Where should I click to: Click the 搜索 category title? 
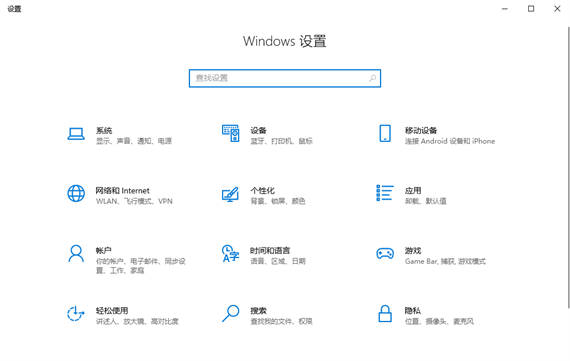pos(258,310)
